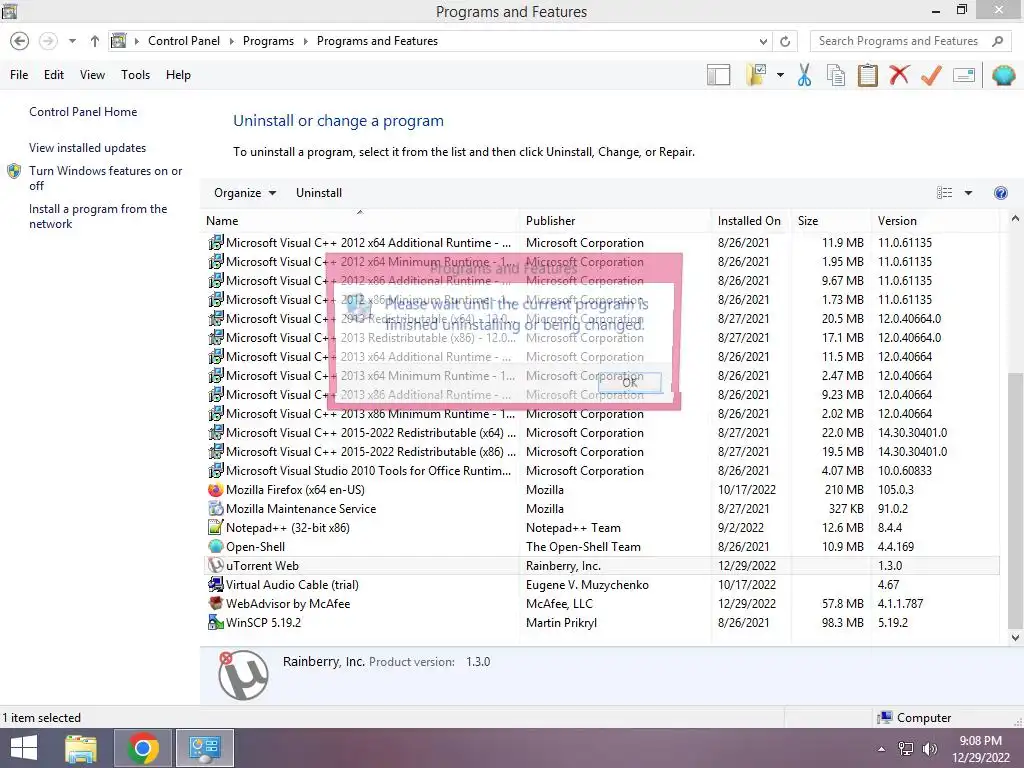
Task: Click the Control Panel icon in the address bar
Action: click(118, 40)
